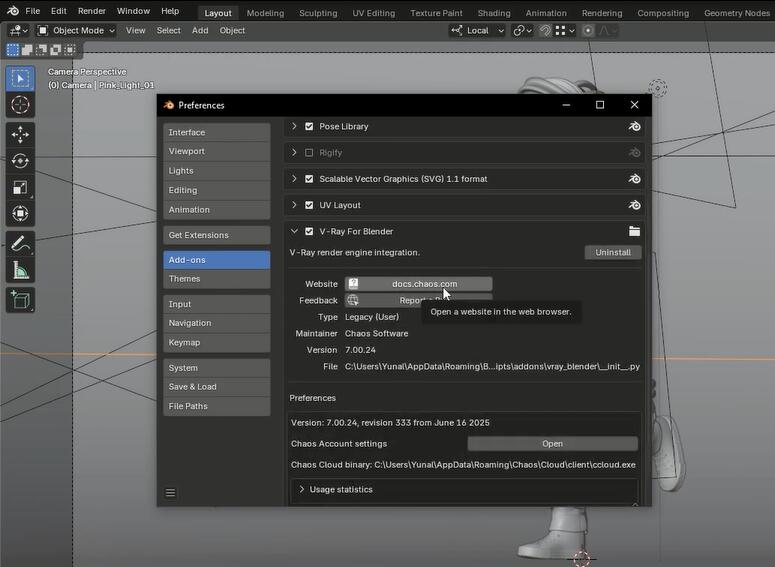Open V-Ray addon folder icon
This screenshot has width=775, height=567.
(635, 231)
